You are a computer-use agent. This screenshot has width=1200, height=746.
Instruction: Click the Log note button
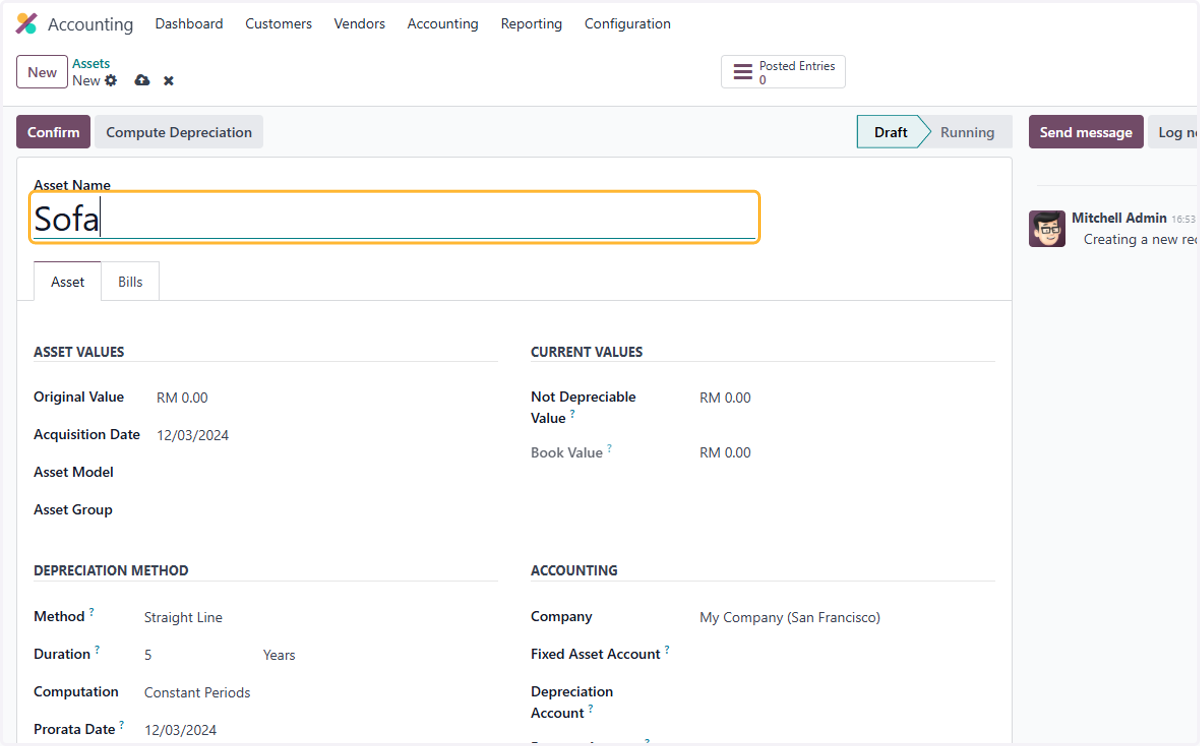click(x=1173, y=132)
